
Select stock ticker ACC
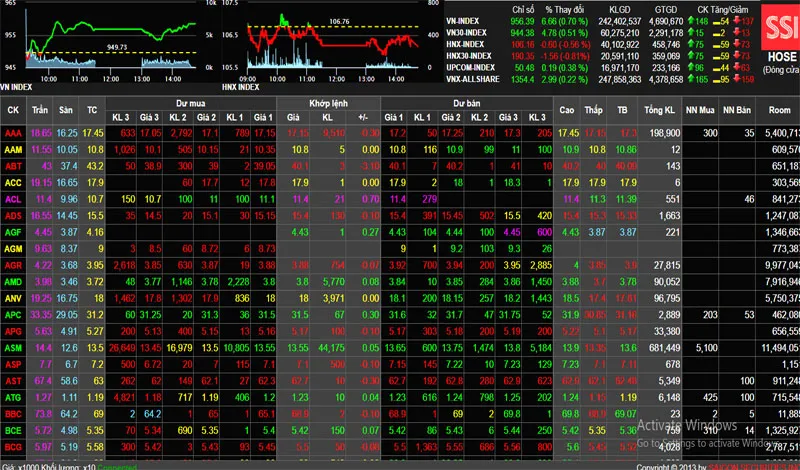coord(13,183)
